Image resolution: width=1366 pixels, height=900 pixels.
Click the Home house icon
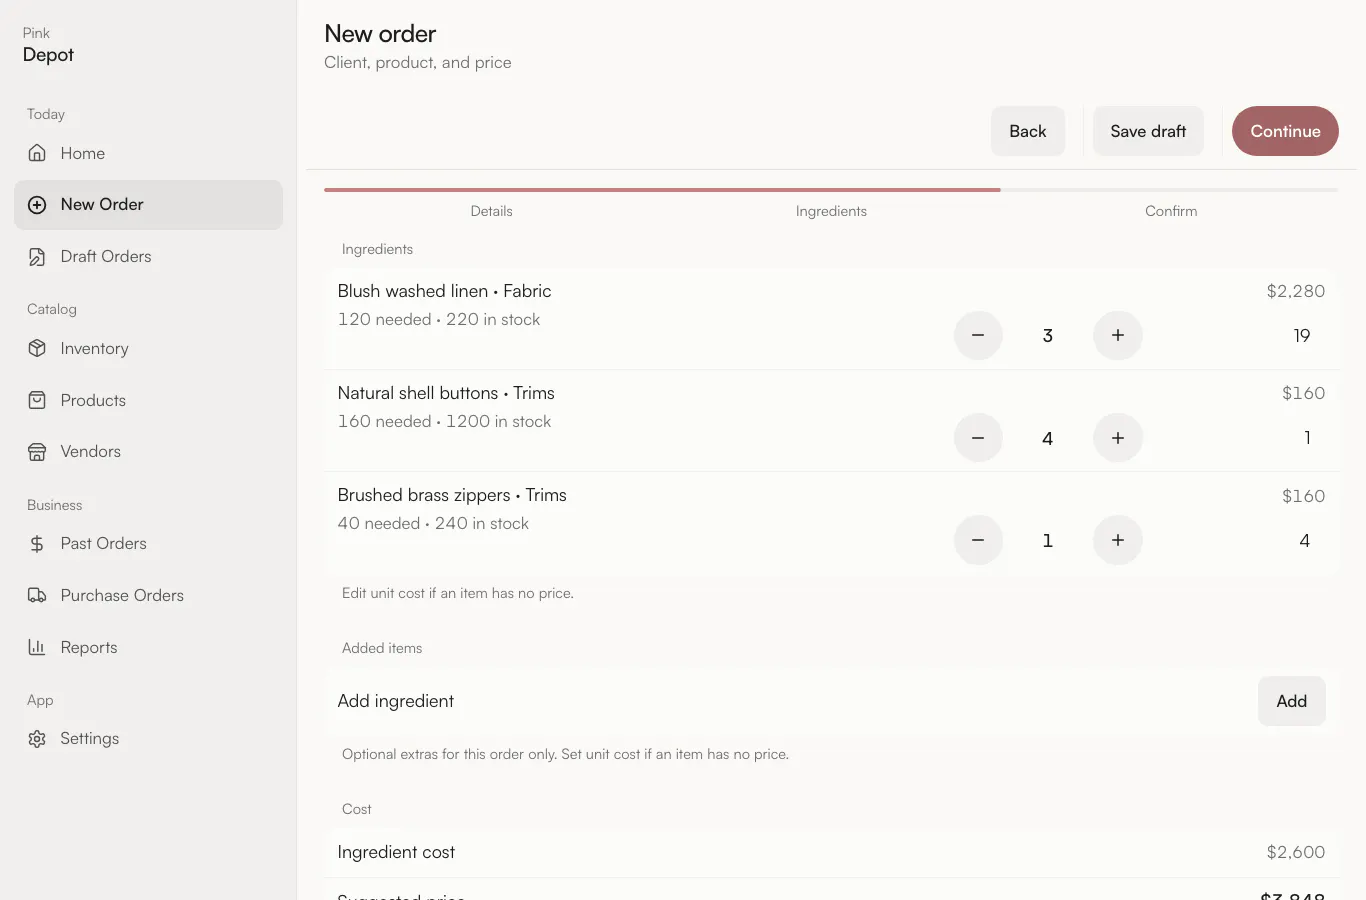(x=37, y=153)
